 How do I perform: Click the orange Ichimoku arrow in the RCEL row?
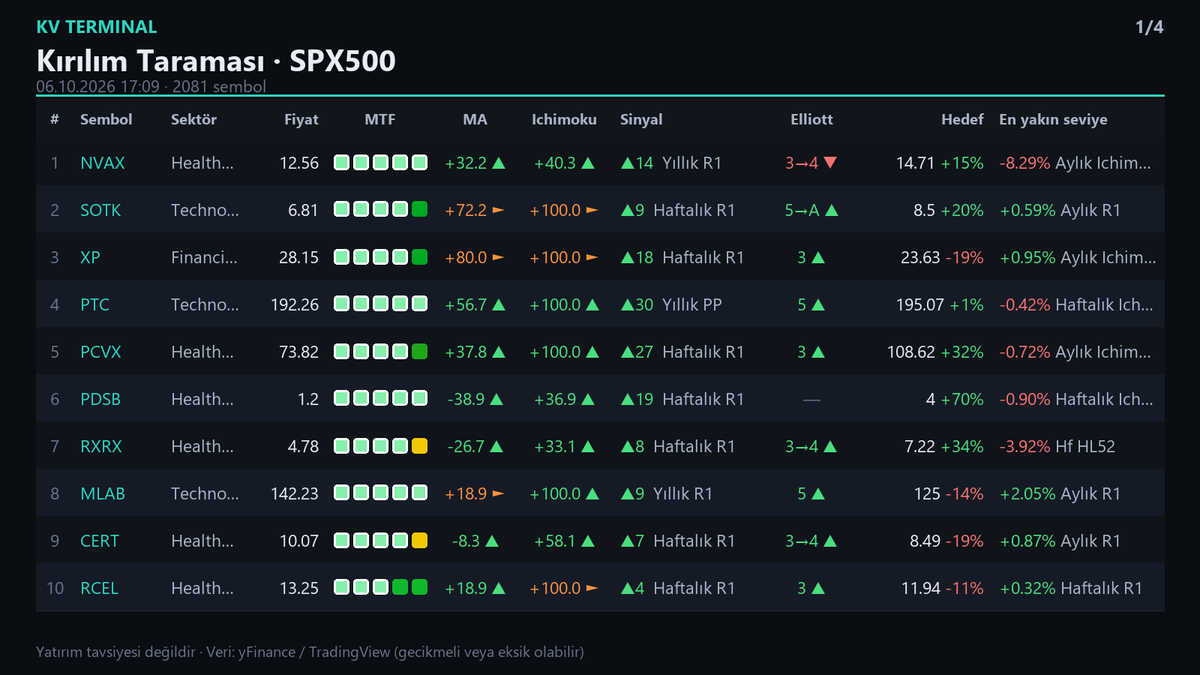[x=591, y=588]
